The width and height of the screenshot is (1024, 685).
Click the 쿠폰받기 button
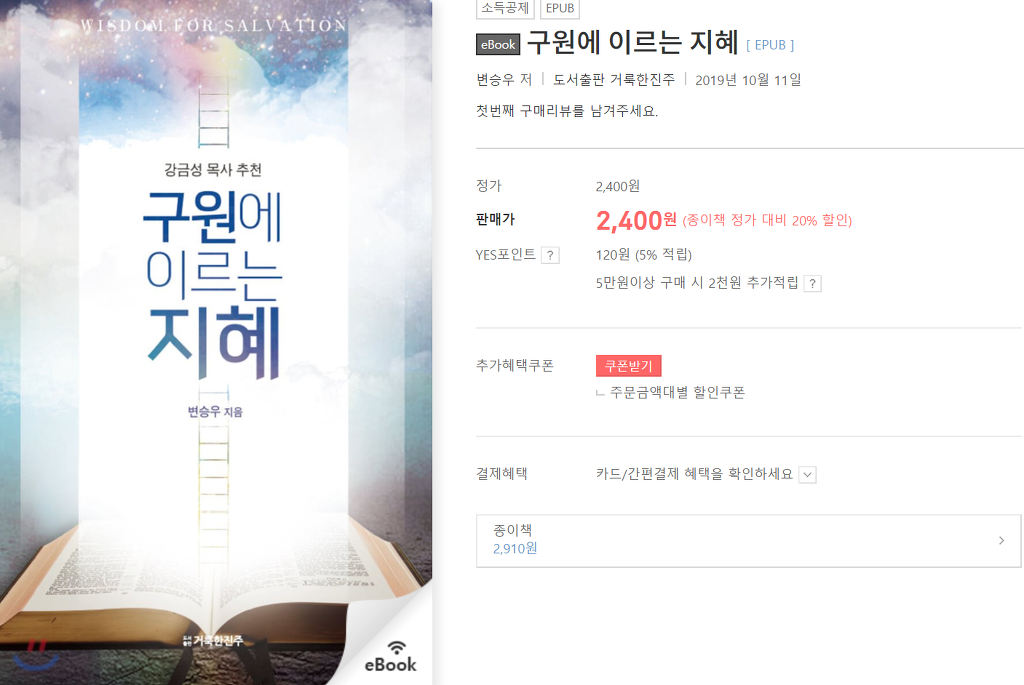[628, 366]
